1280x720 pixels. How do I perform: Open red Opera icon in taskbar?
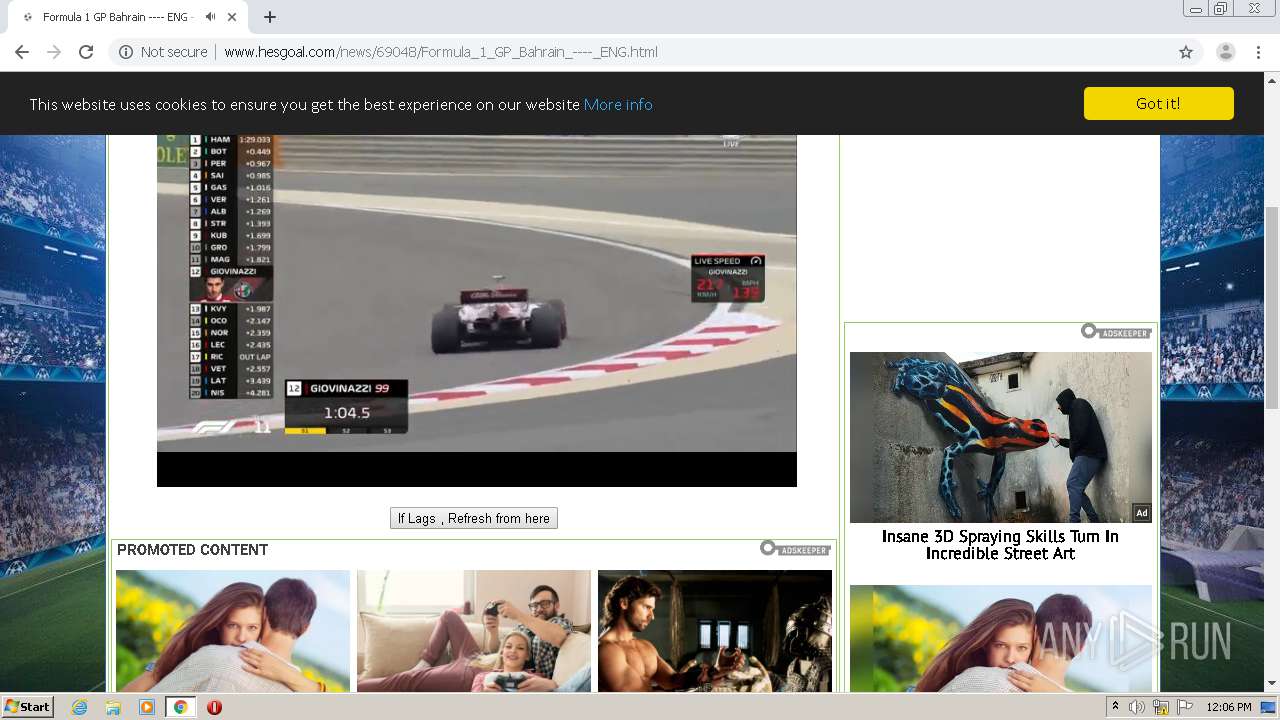pos(214,707)
